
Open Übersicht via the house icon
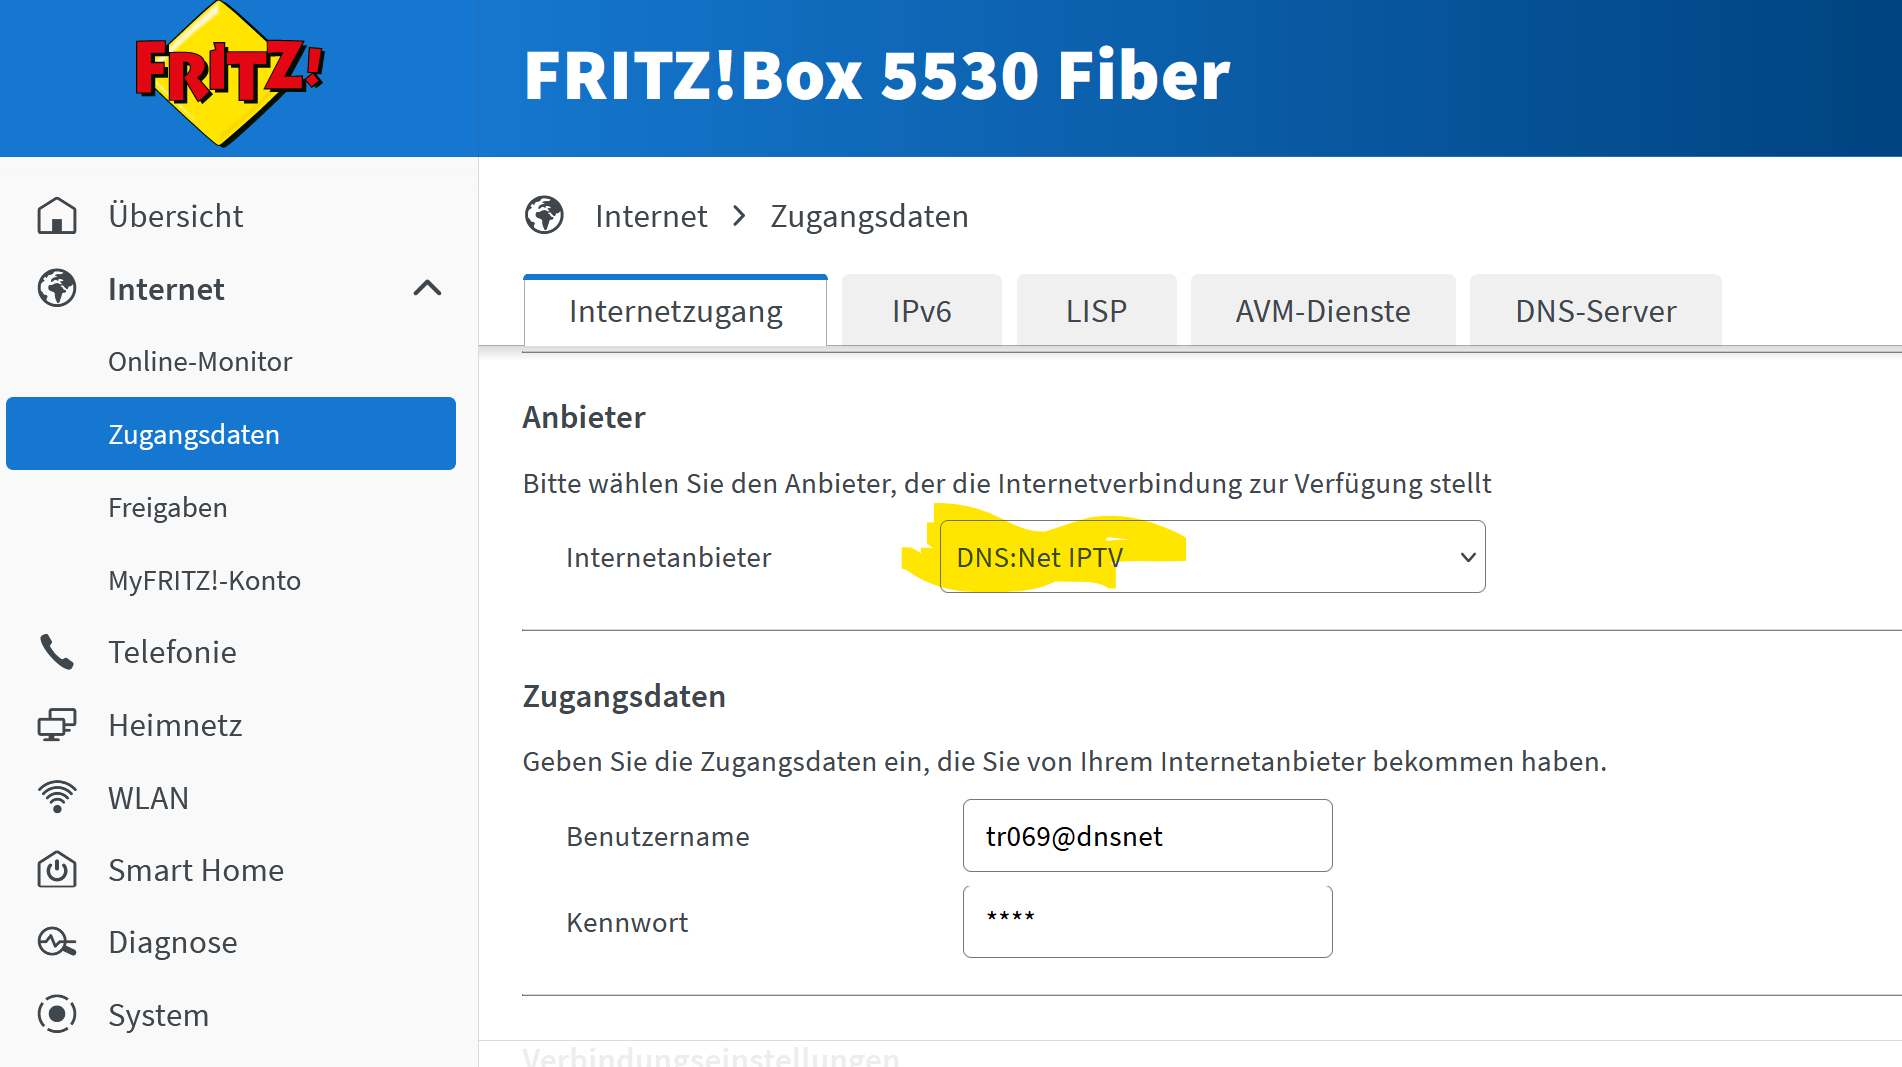(57, 216)
